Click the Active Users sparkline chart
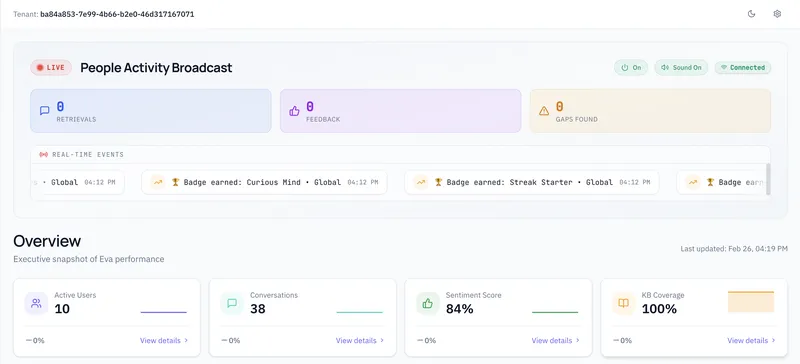 tap(164, 312)
